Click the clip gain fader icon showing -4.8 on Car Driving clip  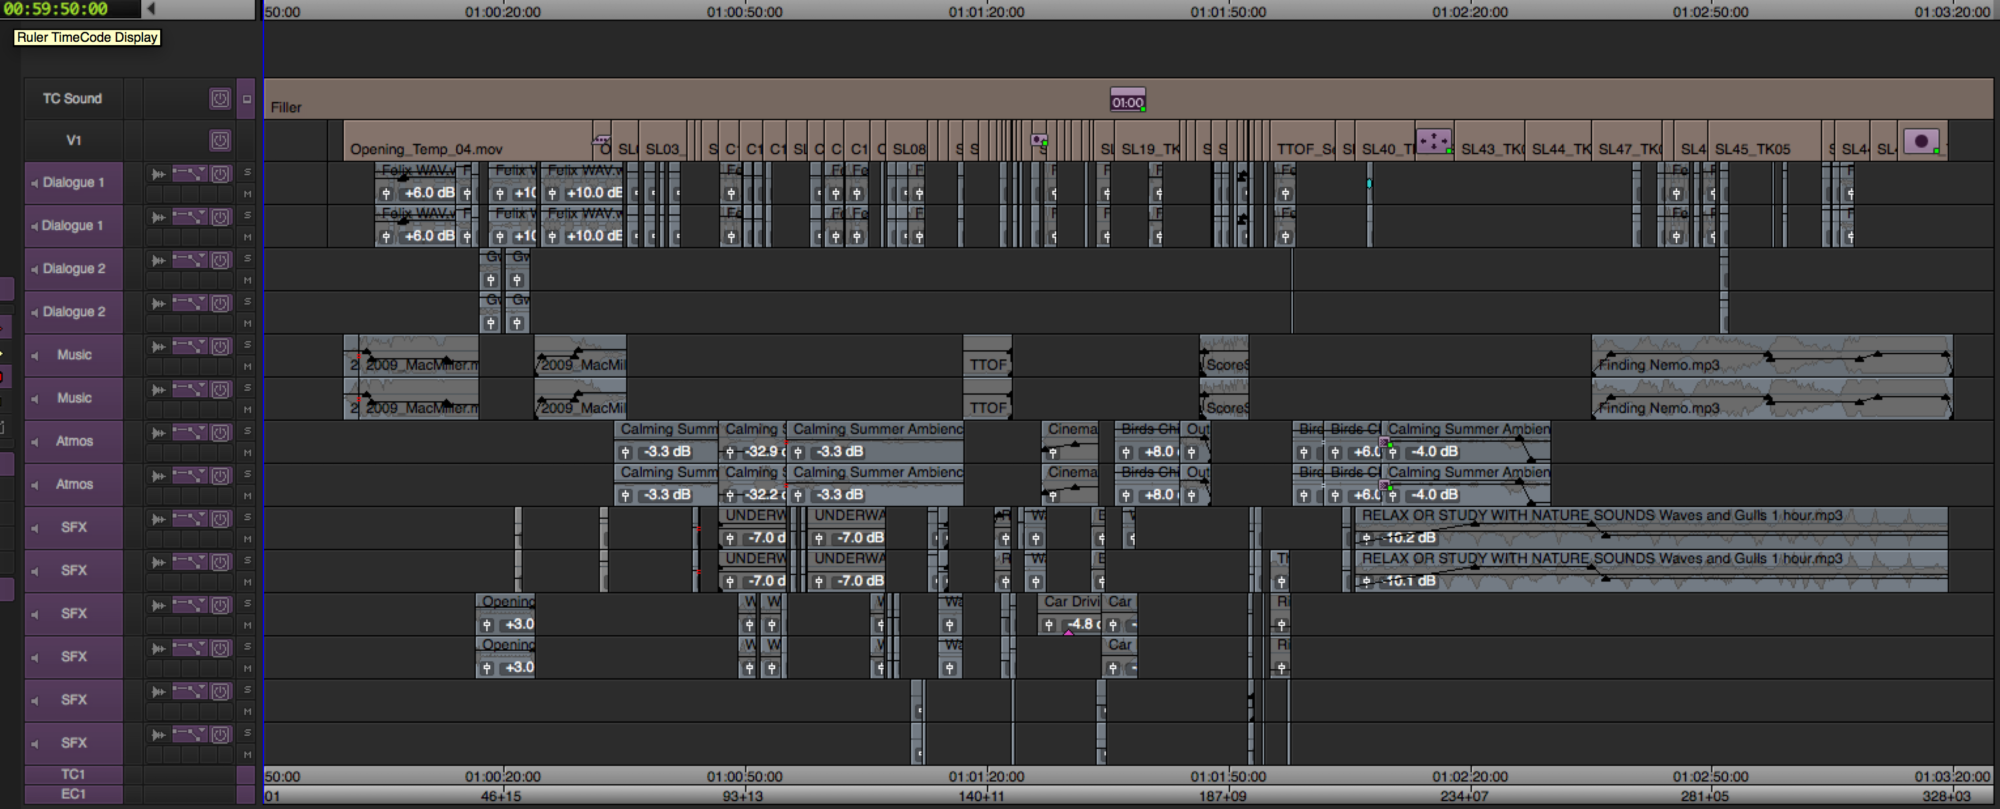pos(1048,625)
